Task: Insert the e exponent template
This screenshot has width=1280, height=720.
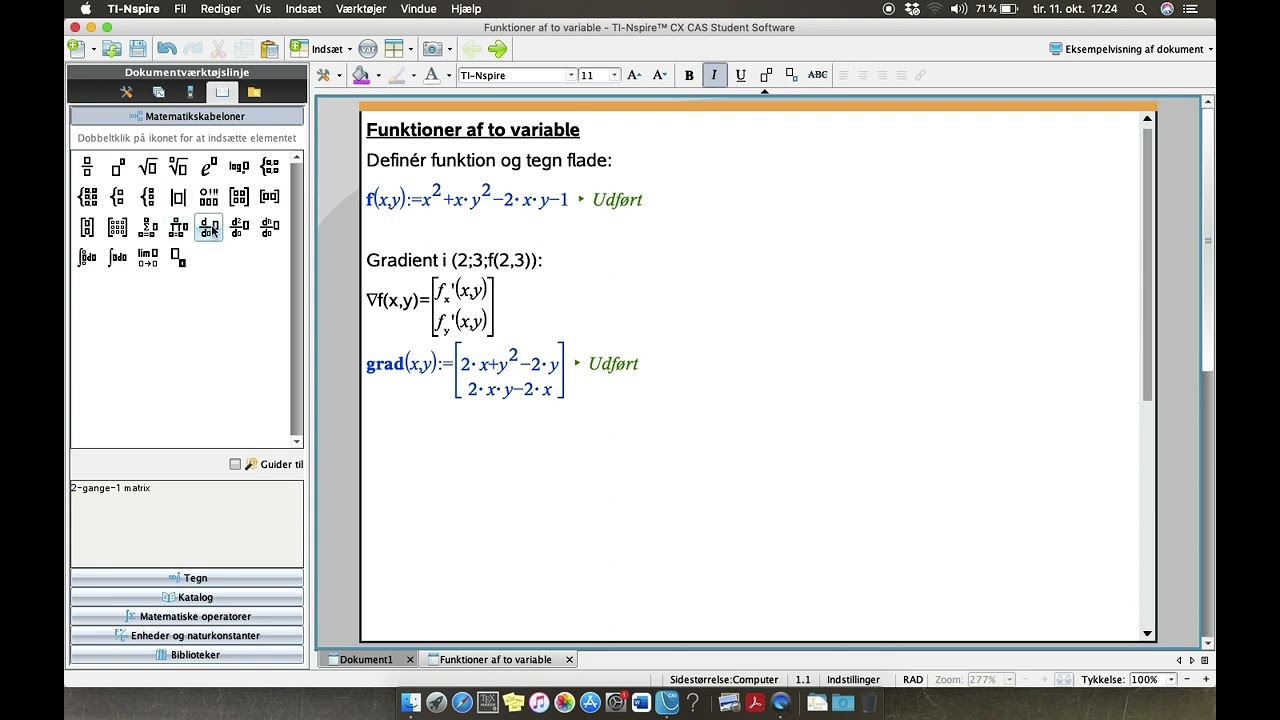Action: [x=209, y=167]
